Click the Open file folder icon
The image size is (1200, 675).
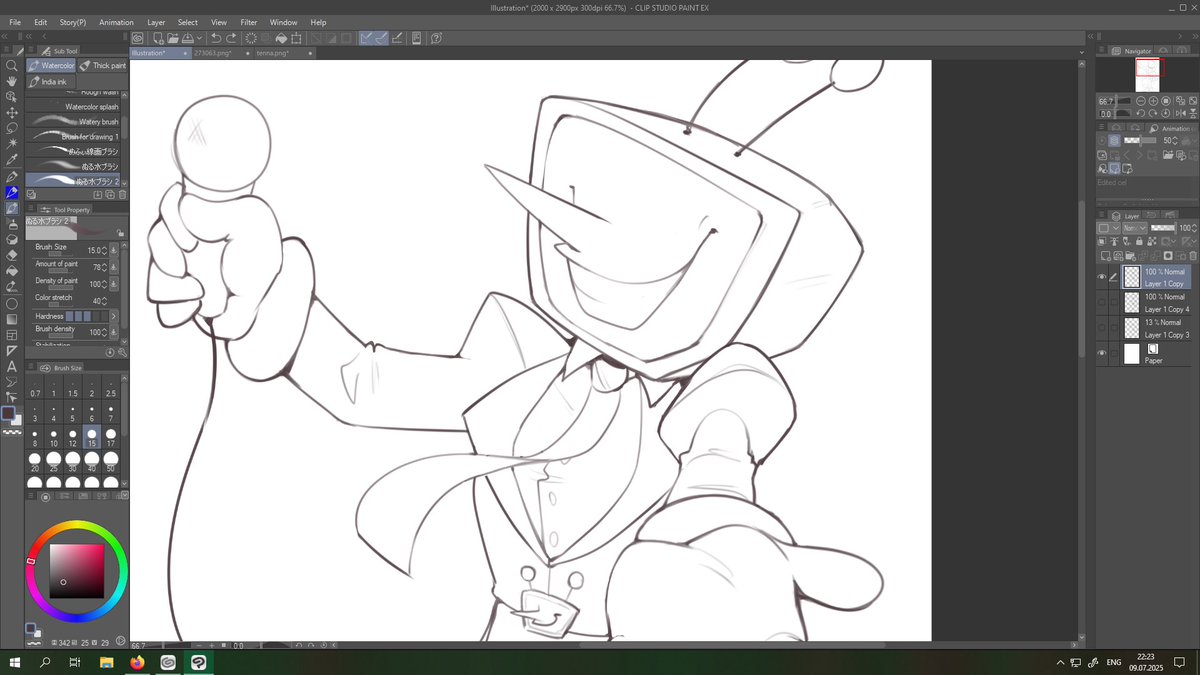tap(172, 38)
